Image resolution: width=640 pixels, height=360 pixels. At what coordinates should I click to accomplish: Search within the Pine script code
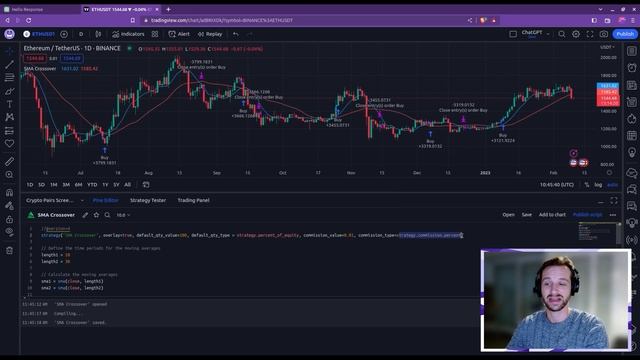107,215
